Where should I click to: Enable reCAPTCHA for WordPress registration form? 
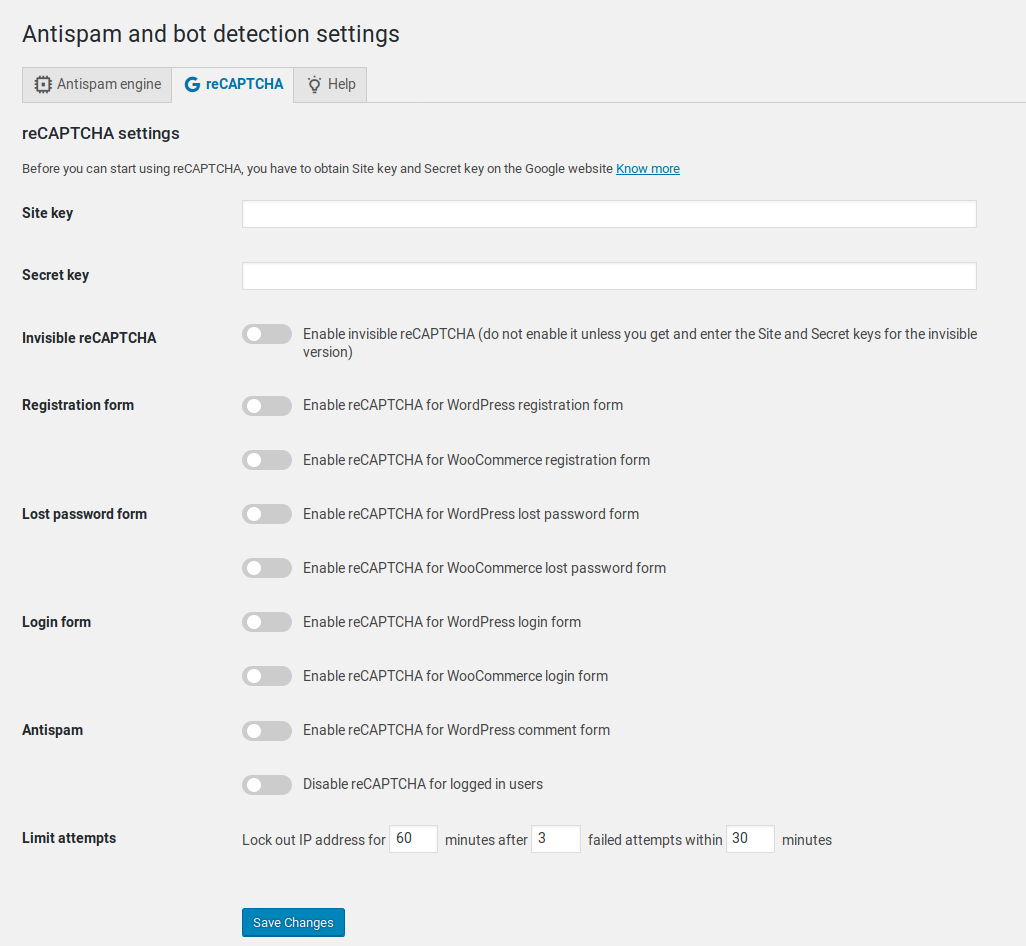[266, 406]
